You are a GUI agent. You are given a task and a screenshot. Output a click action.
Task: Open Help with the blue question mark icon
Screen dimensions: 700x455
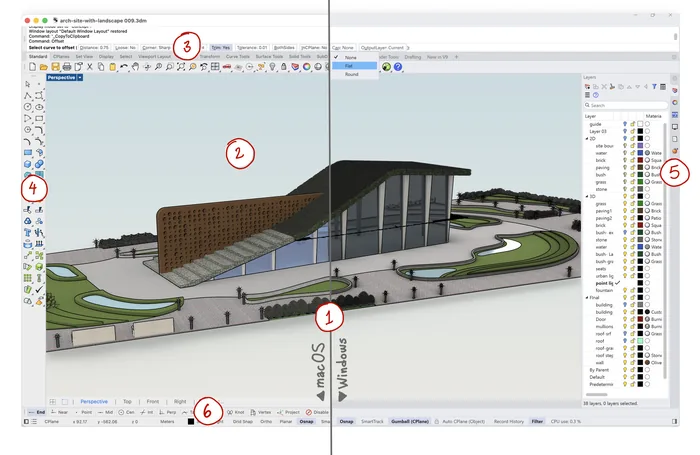[x=398, y=67]
